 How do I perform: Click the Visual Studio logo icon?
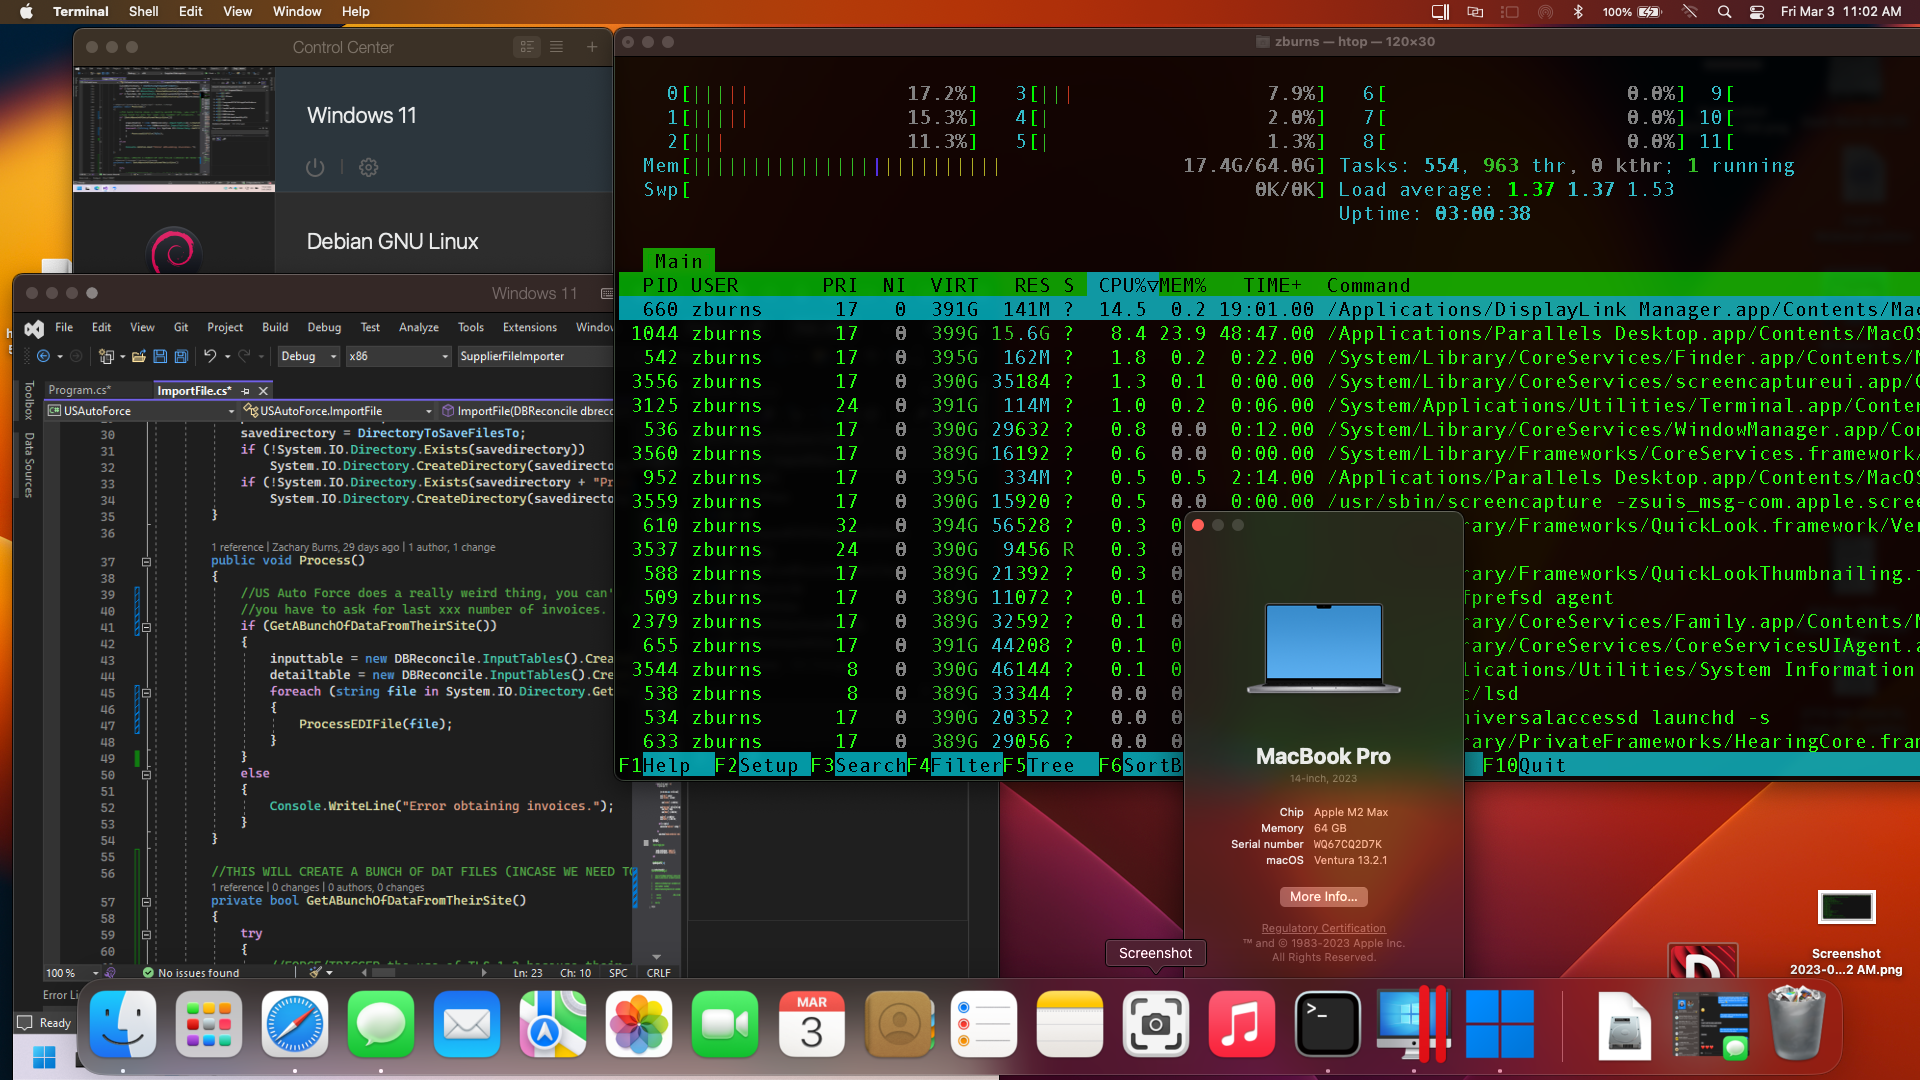click(x=34, y=328)
